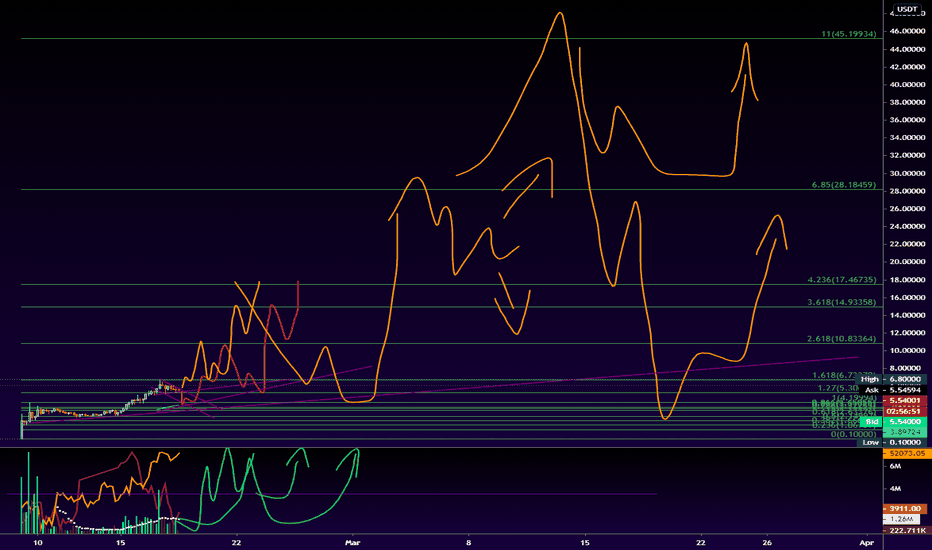Click the 222.711K volume value label
This screenshot has width=932, height=550.
pos(907,530)
